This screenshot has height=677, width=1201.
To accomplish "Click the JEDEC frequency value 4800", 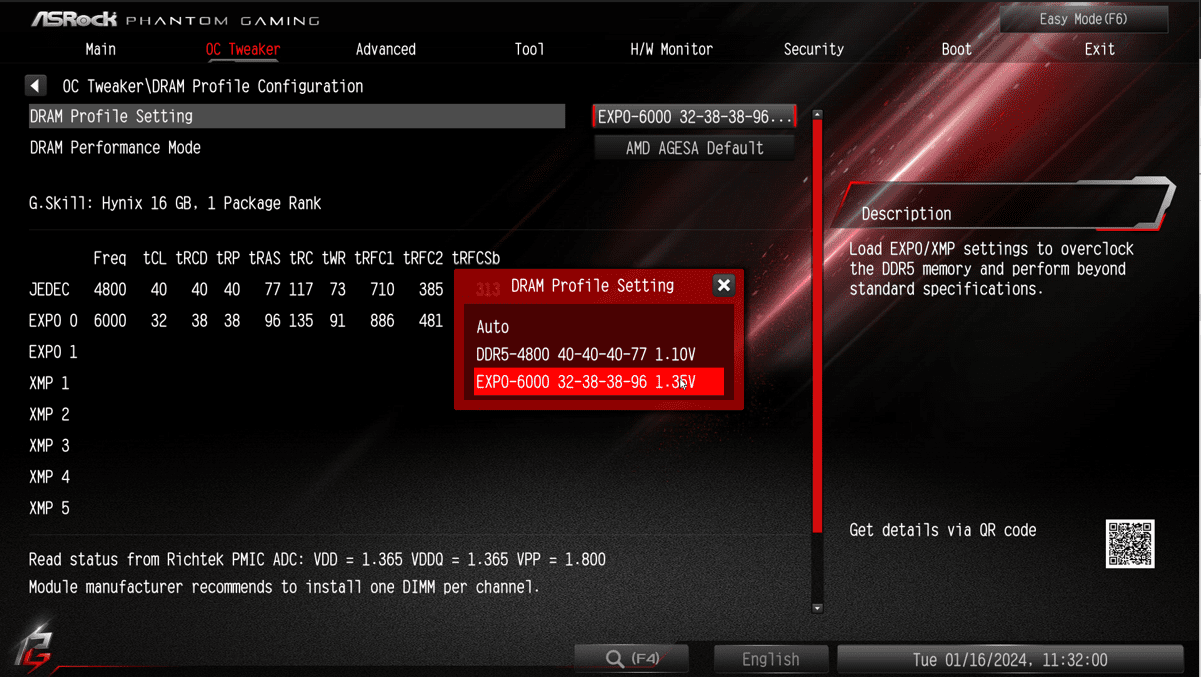I will (x=110, y=290).
